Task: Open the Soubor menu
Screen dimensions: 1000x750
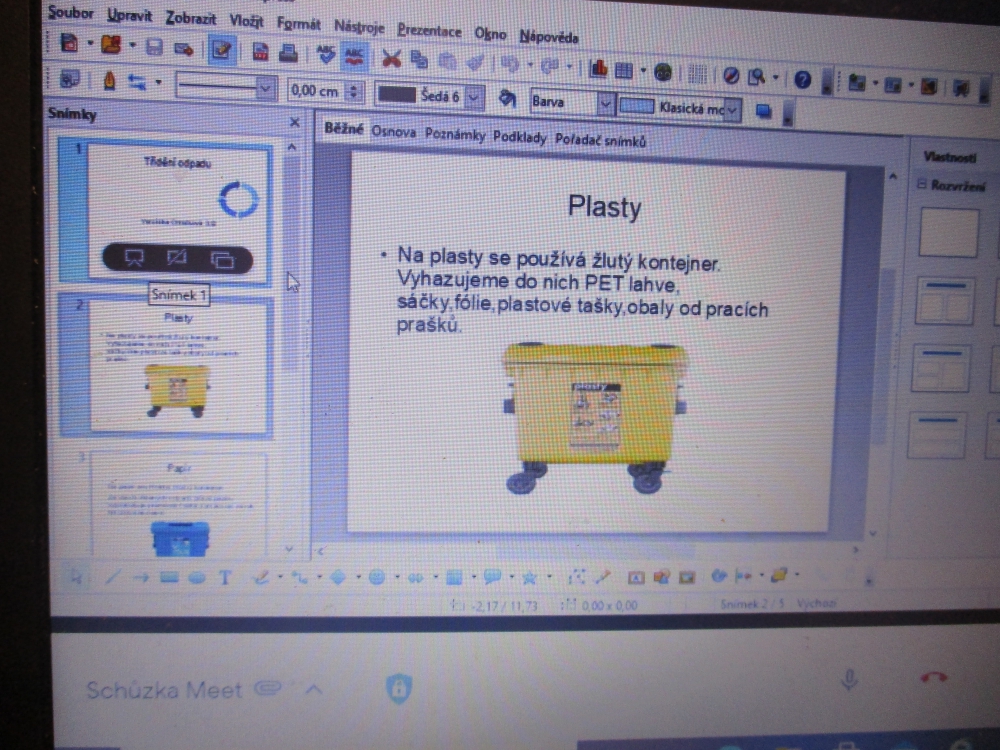Action: click(71, 13)
